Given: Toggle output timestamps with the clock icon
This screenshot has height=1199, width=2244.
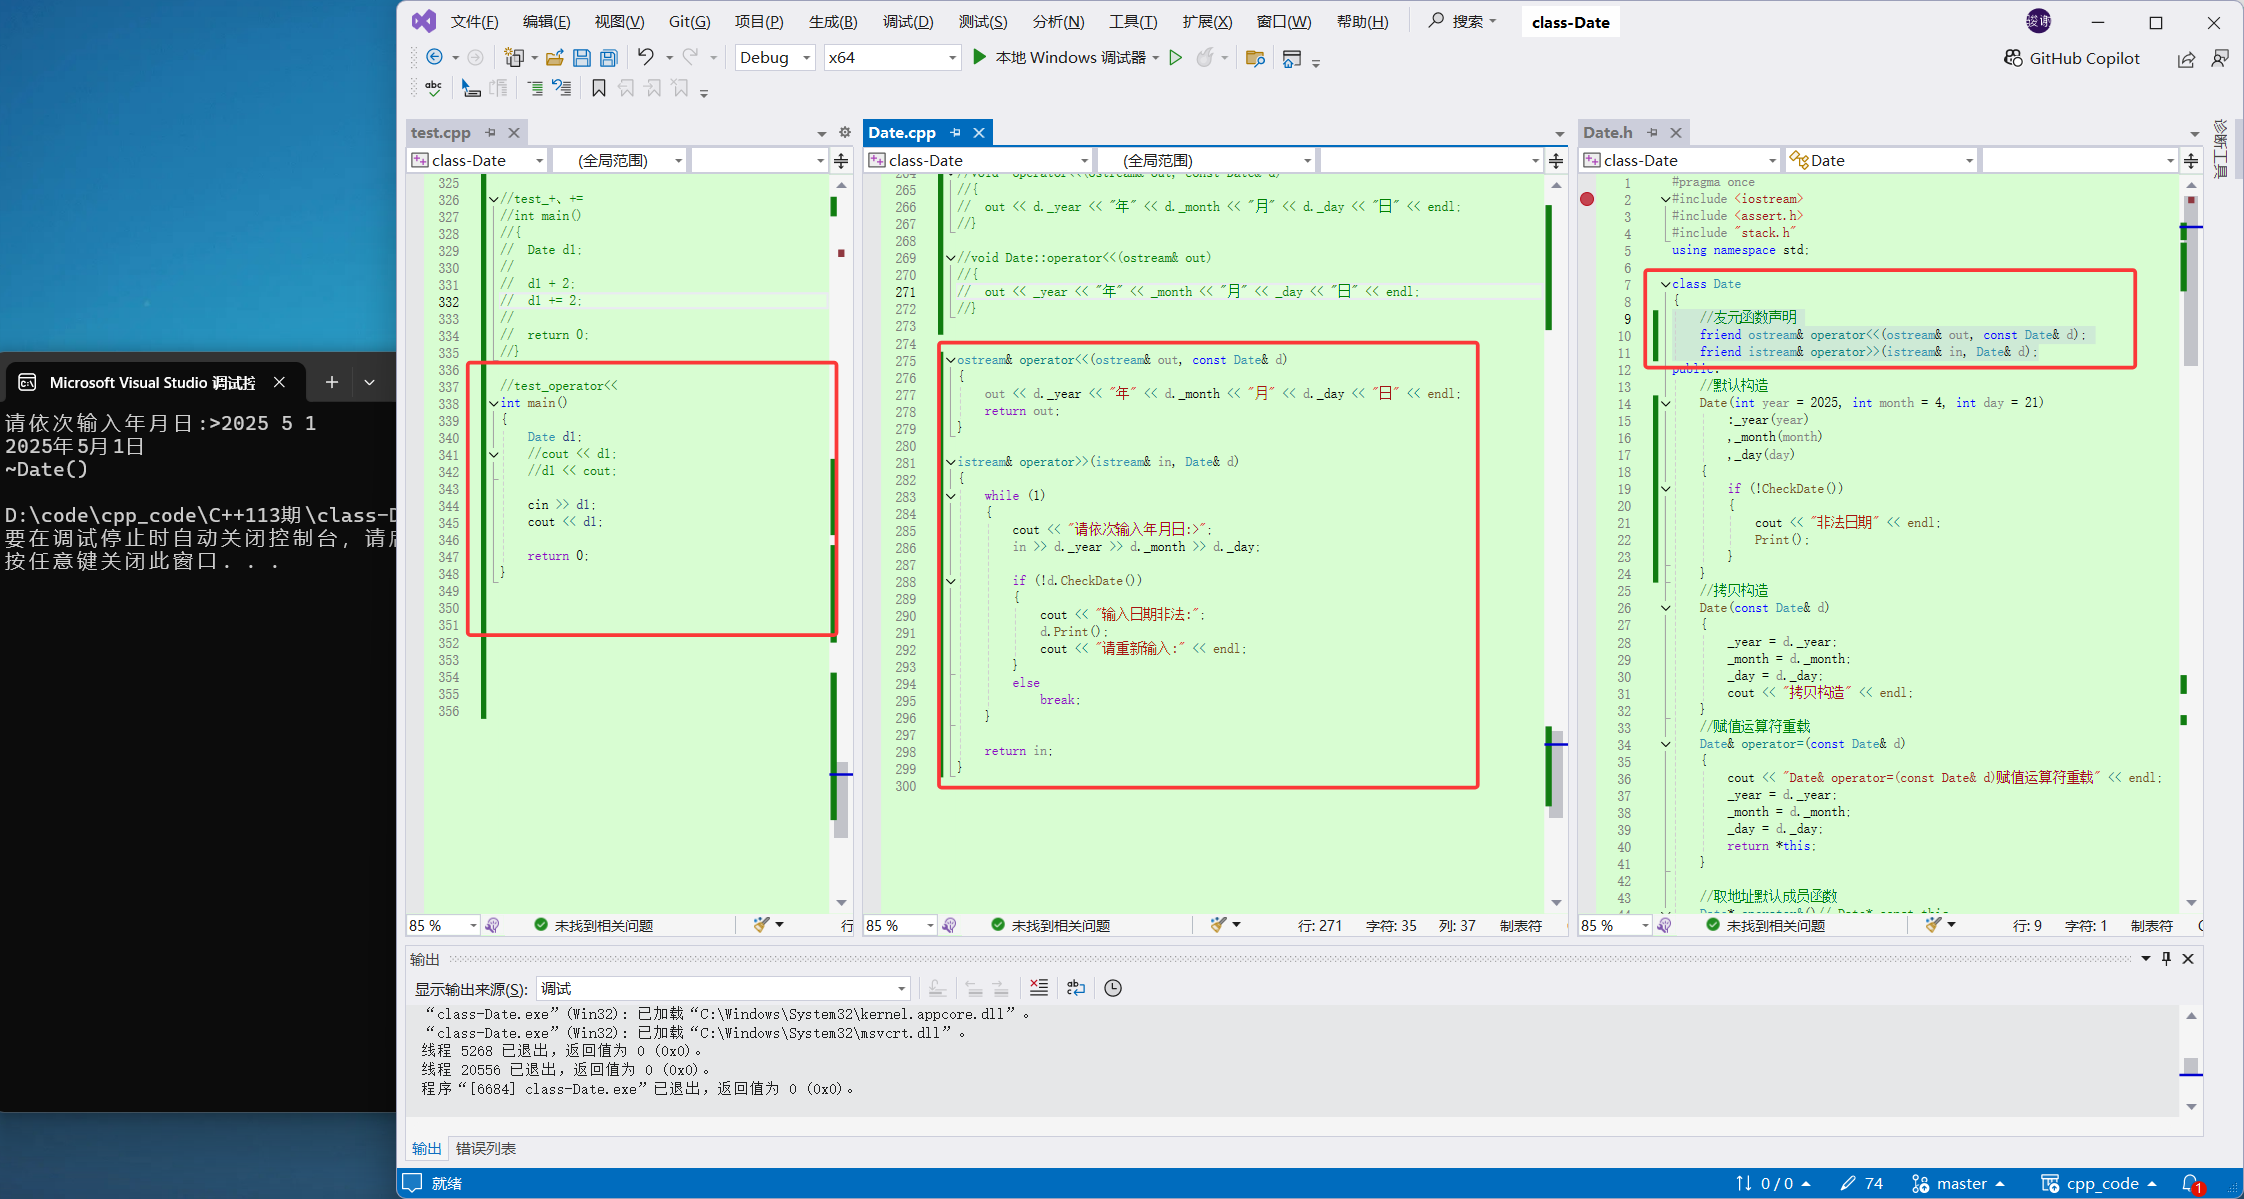Looking at the screenshot, I should 1113,988.
